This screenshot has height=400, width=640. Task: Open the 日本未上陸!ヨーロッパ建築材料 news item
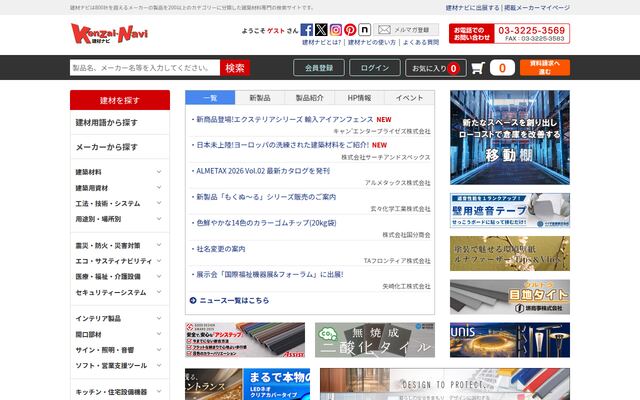click(282, 145)
